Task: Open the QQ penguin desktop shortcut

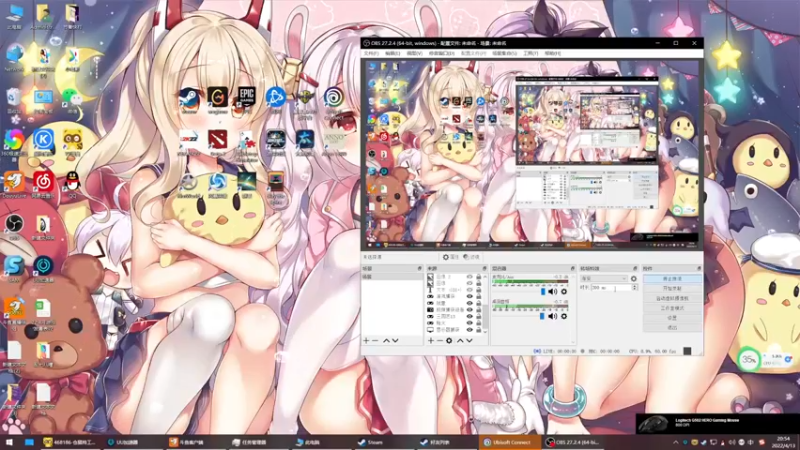Action: click(x=72, y=185)
